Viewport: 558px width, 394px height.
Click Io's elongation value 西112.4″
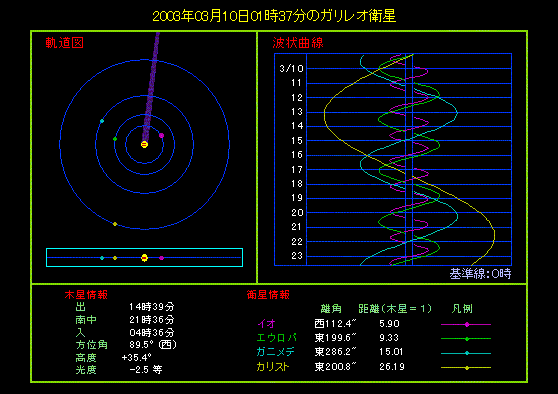tap(336, 324)
